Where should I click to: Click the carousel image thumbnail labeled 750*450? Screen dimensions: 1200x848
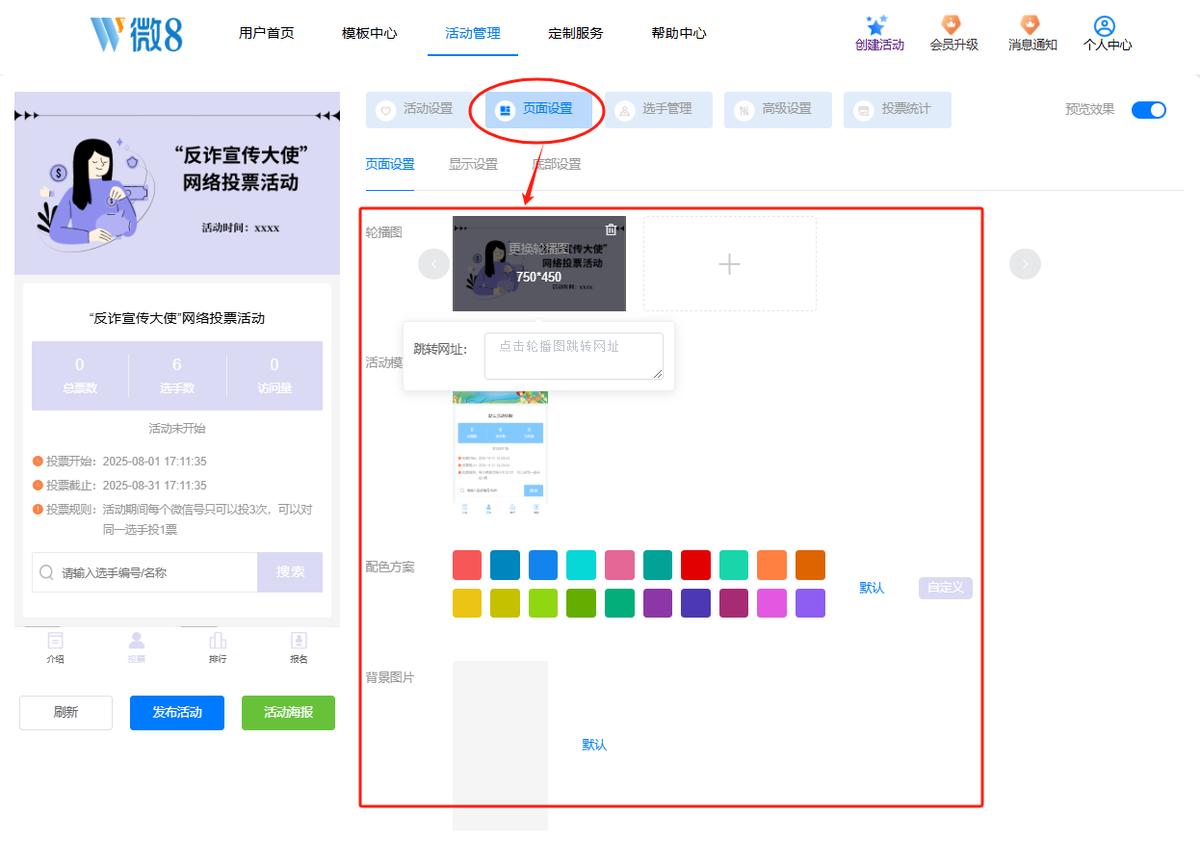tap(539, 264)
